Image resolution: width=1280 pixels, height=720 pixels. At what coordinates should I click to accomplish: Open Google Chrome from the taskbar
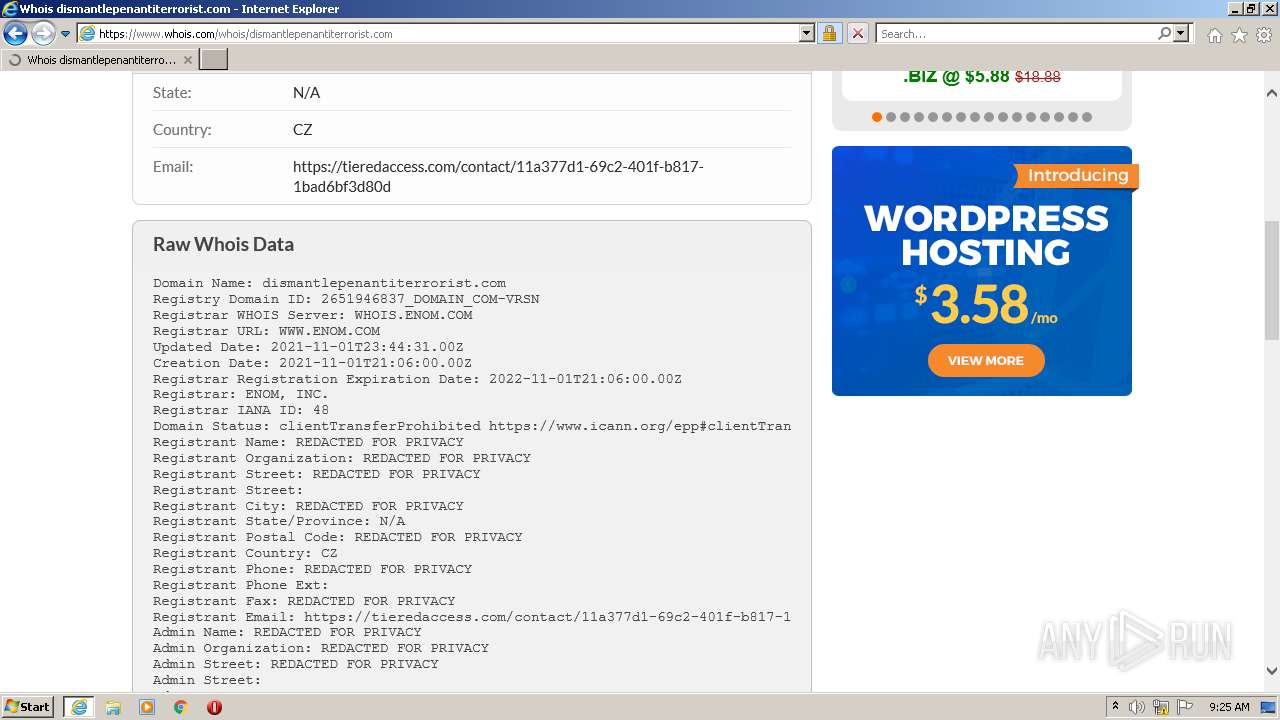pos(181,707)
